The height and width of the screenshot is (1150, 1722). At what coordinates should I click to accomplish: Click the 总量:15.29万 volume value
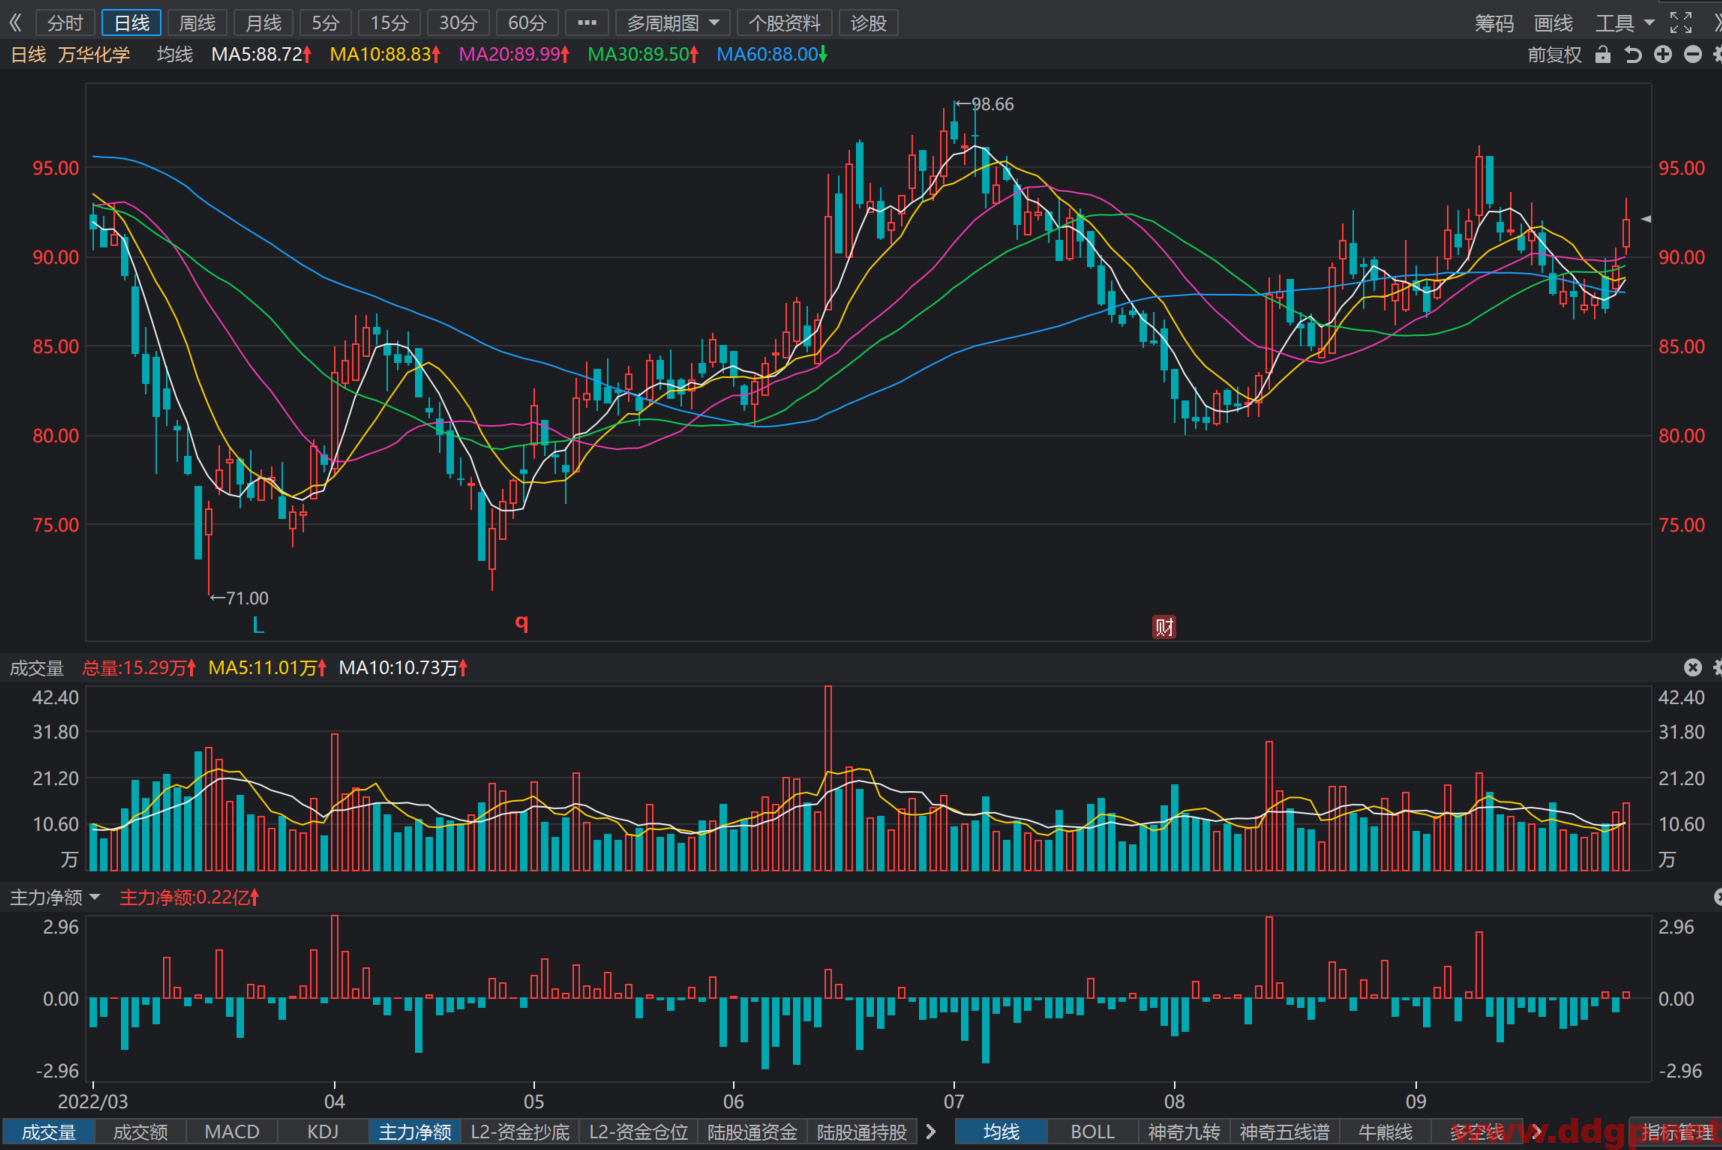(139, 668)
